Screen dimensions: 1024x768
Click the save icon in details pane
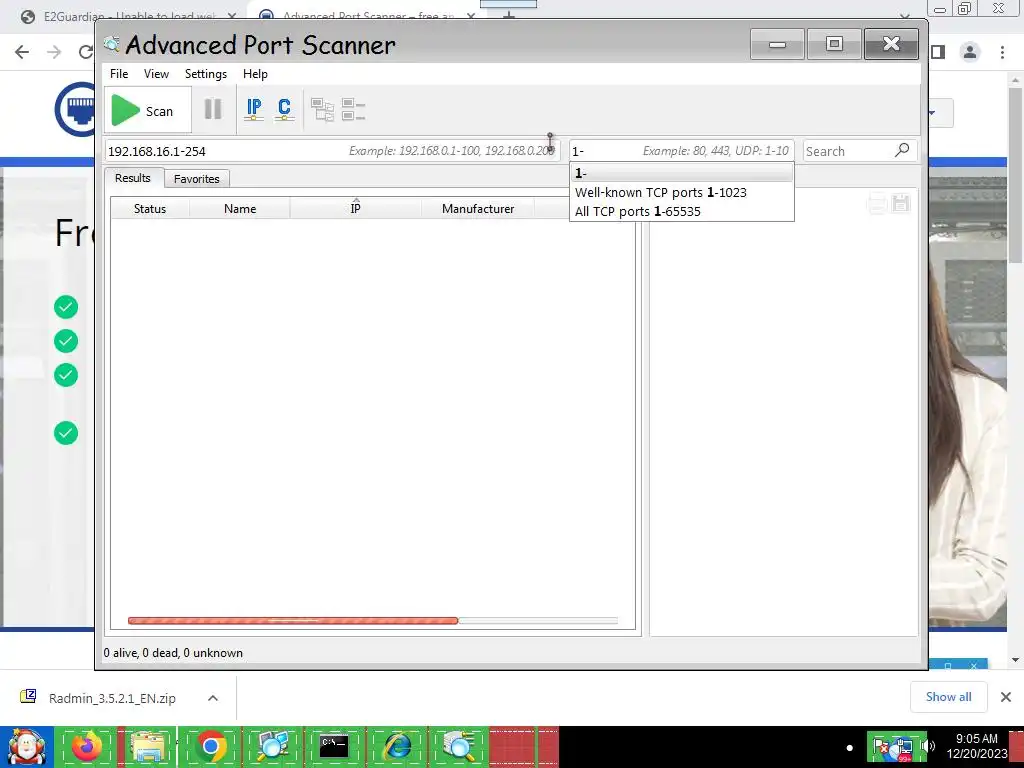901,203
